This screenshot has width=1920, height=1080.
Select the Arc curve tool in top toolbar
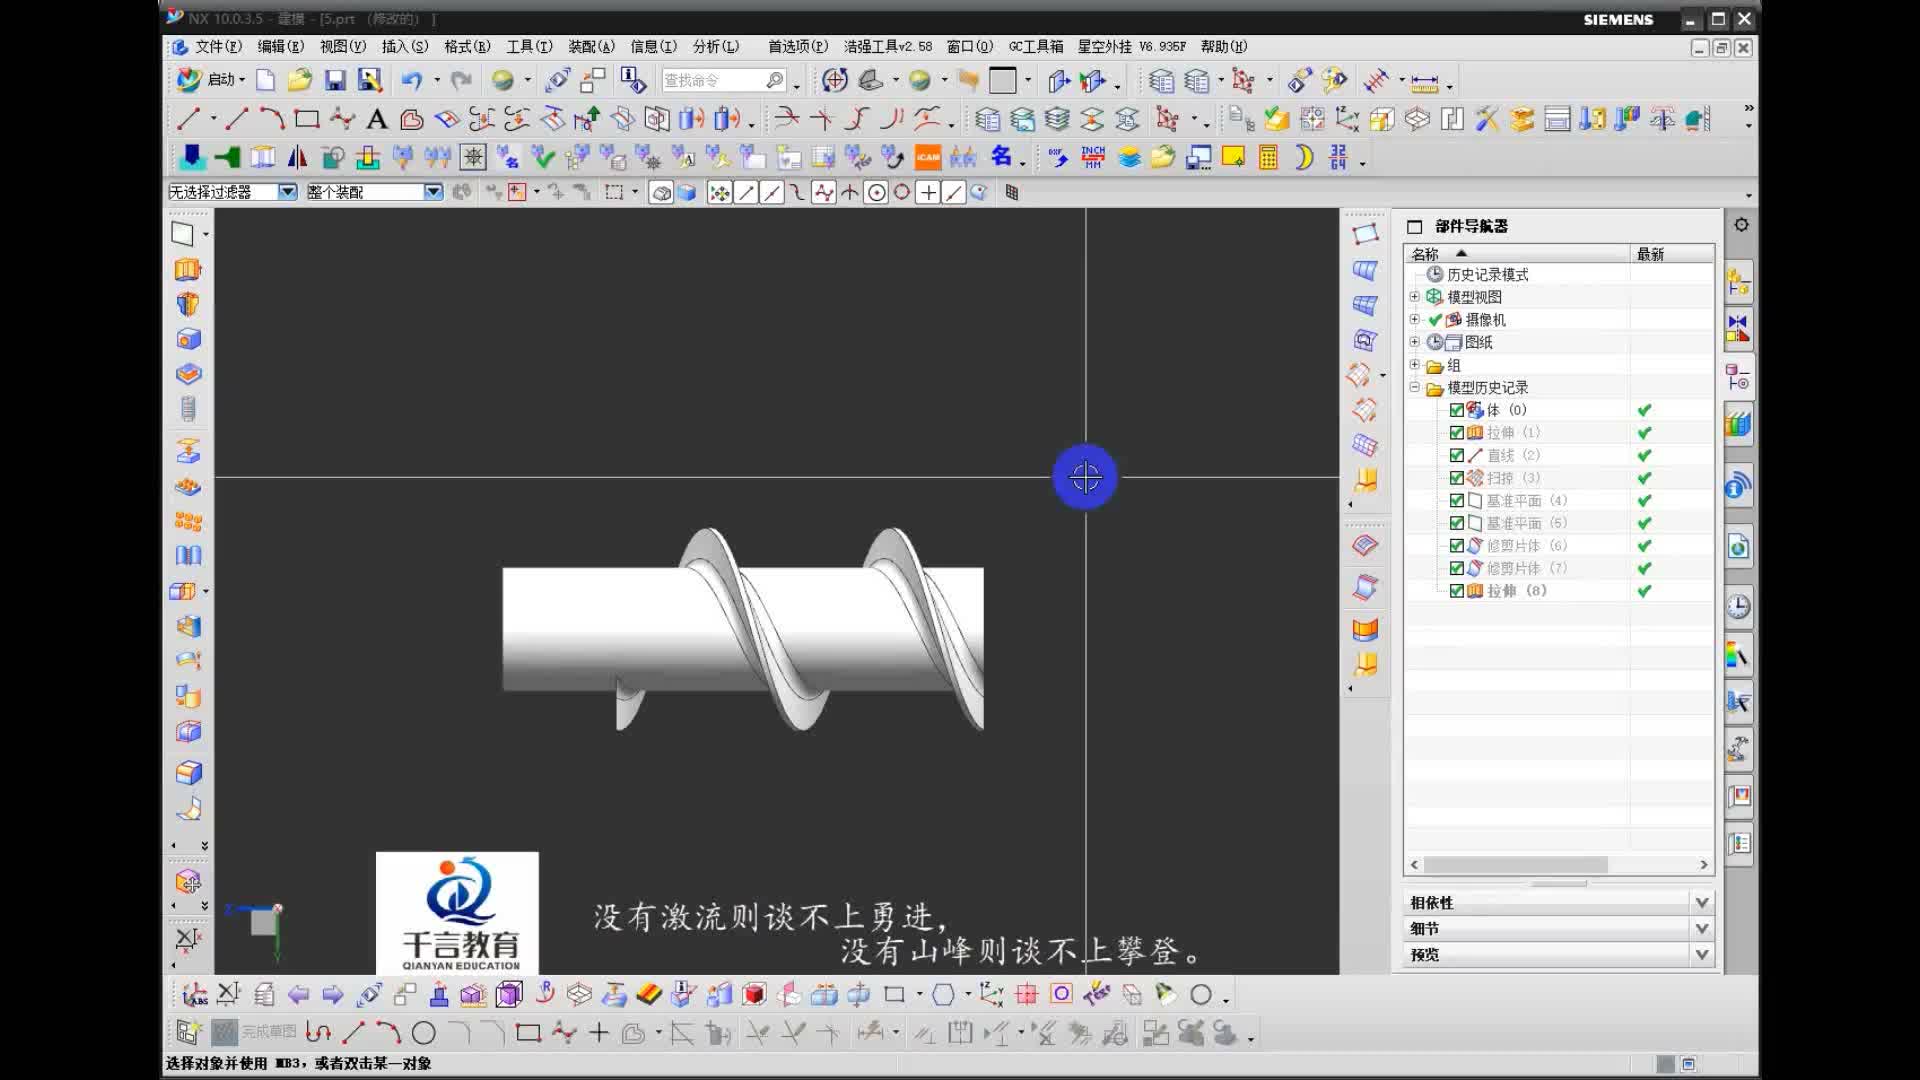(271, 120)
